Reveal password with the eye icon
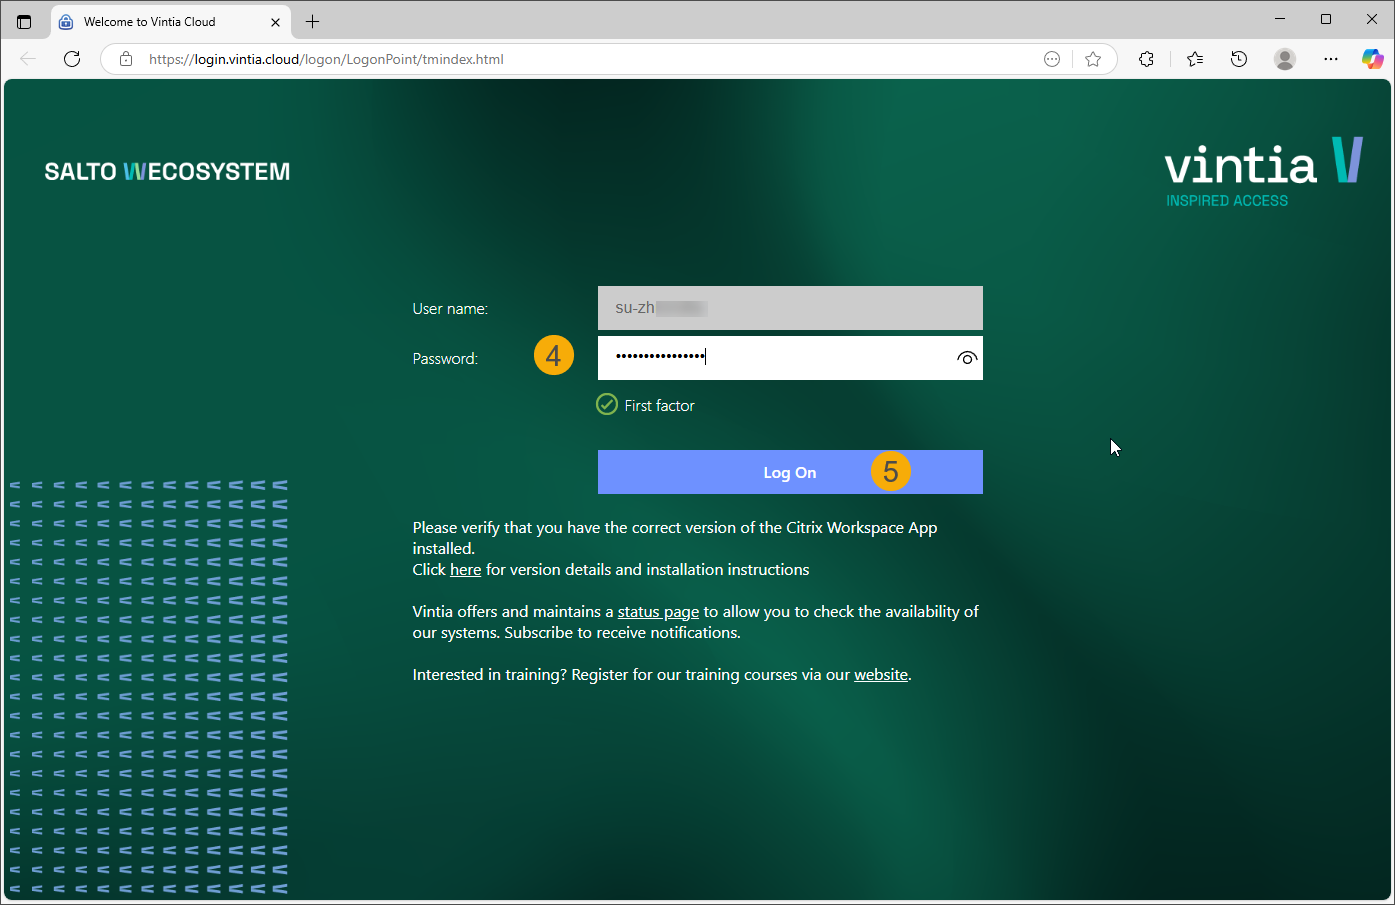Image resolution: width=1395 pixels, height=905 pixels. click(966, 358)
